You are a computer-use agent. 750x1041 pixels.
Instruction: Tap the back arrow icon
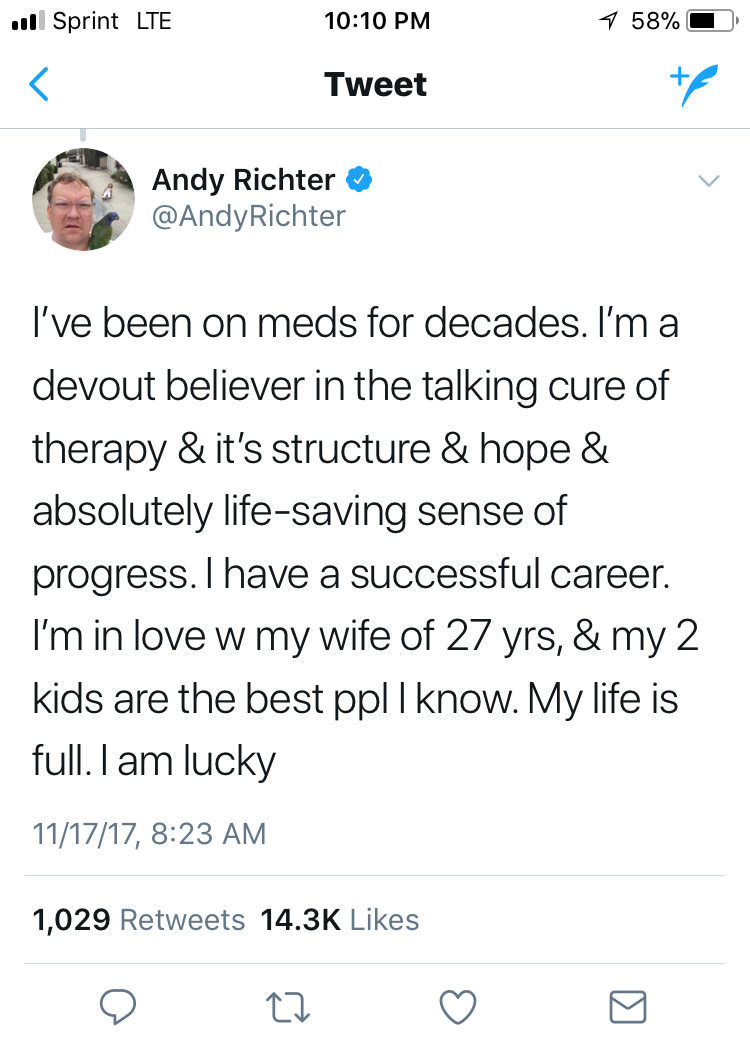(x=38, y=85)
